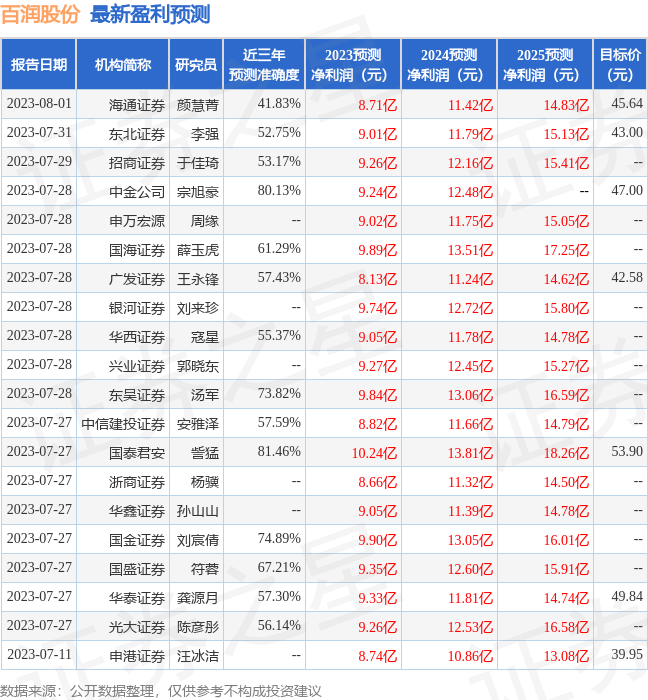Click analyst name 颜慧菁

coord(198,105)
